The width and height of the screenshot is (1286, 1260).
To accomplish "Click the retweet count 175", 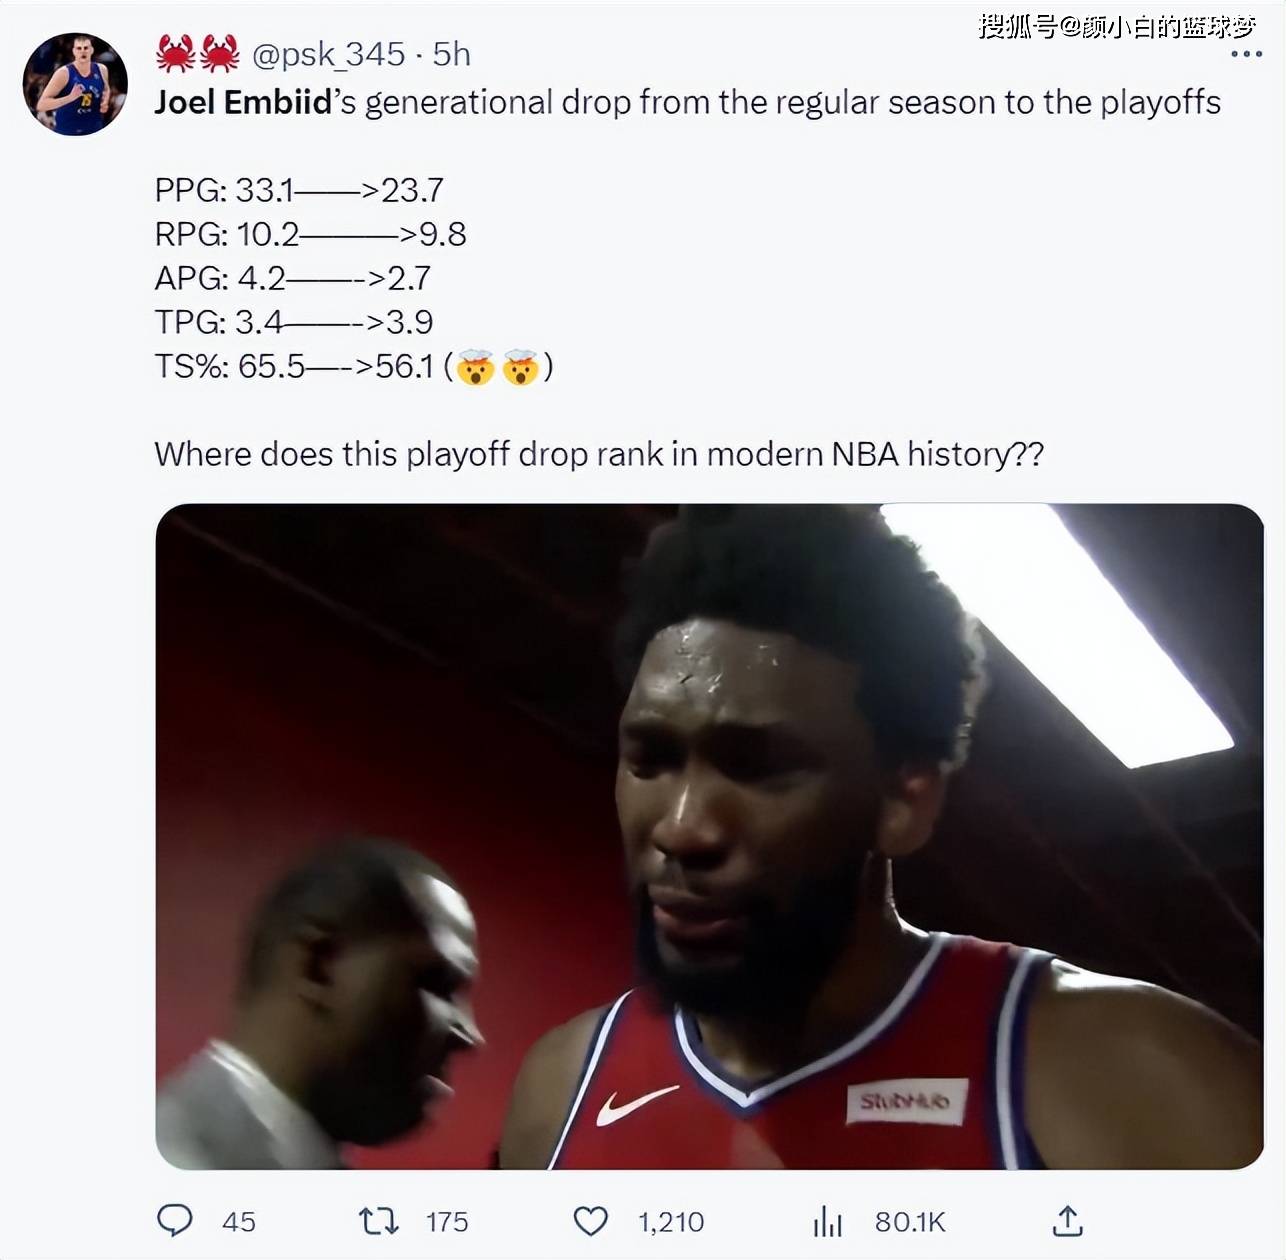I will point(447,1222).
